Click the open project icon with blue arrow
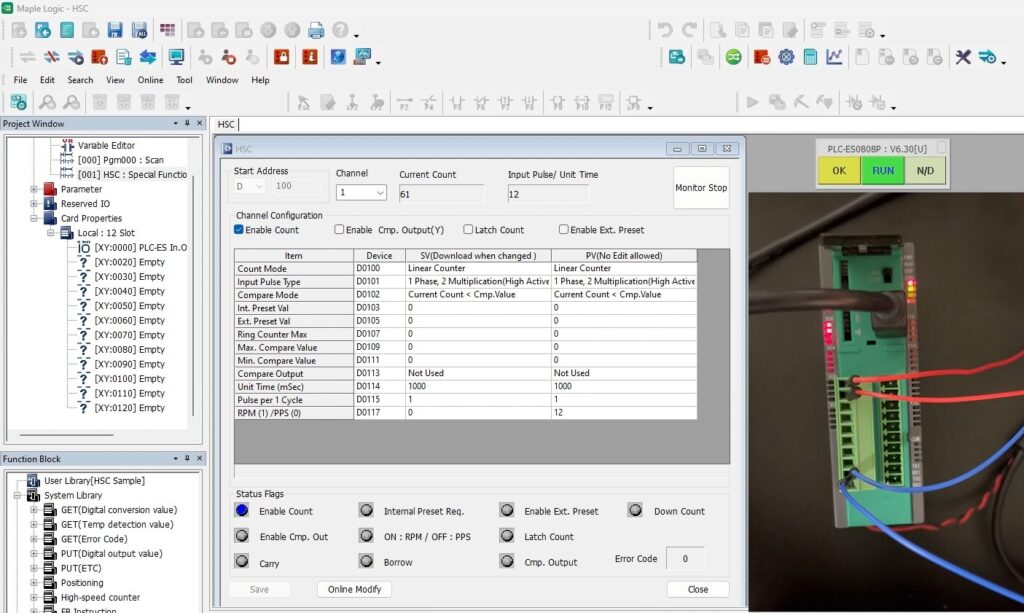1024x613 pixels. [42, 30]
